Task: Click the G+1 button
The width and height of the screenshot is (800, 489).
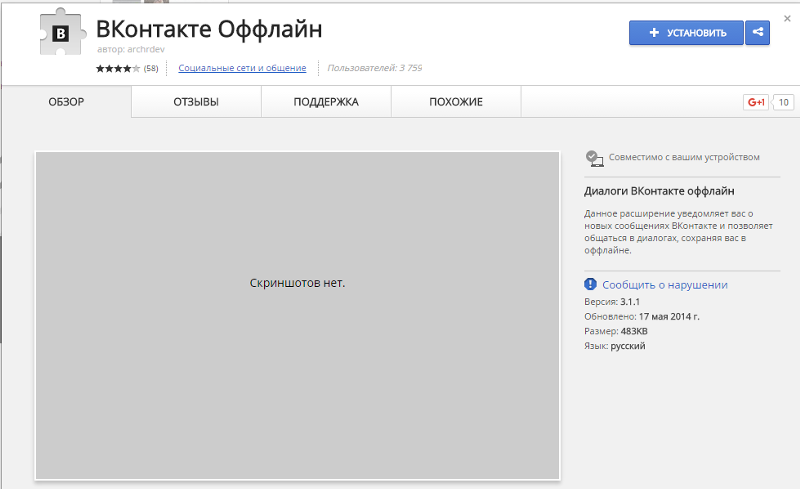Action: [x=756, y=102]
